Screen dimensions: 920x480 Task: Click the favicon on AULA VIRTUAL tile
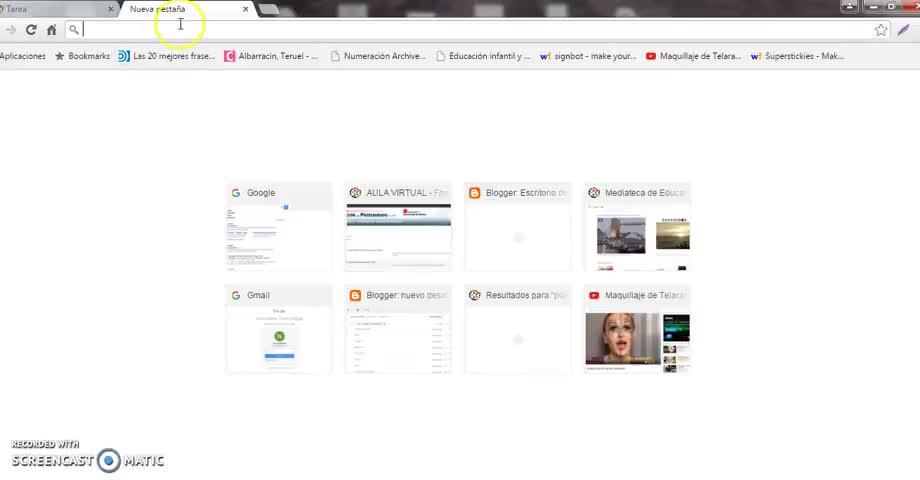355,192
